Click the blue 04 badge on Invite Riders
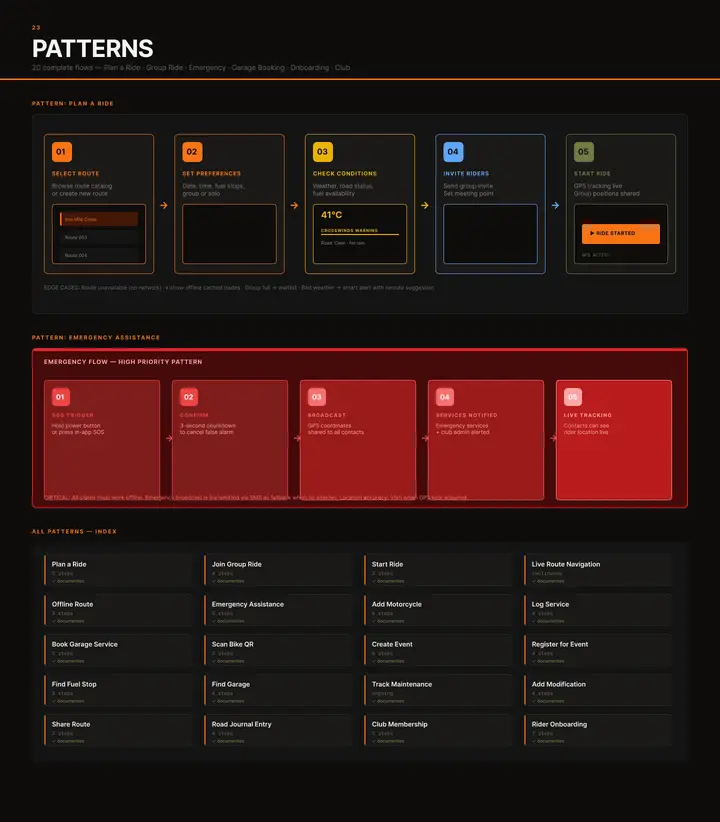The height and width of the screenshot is (822, 720). pos(453,152)
